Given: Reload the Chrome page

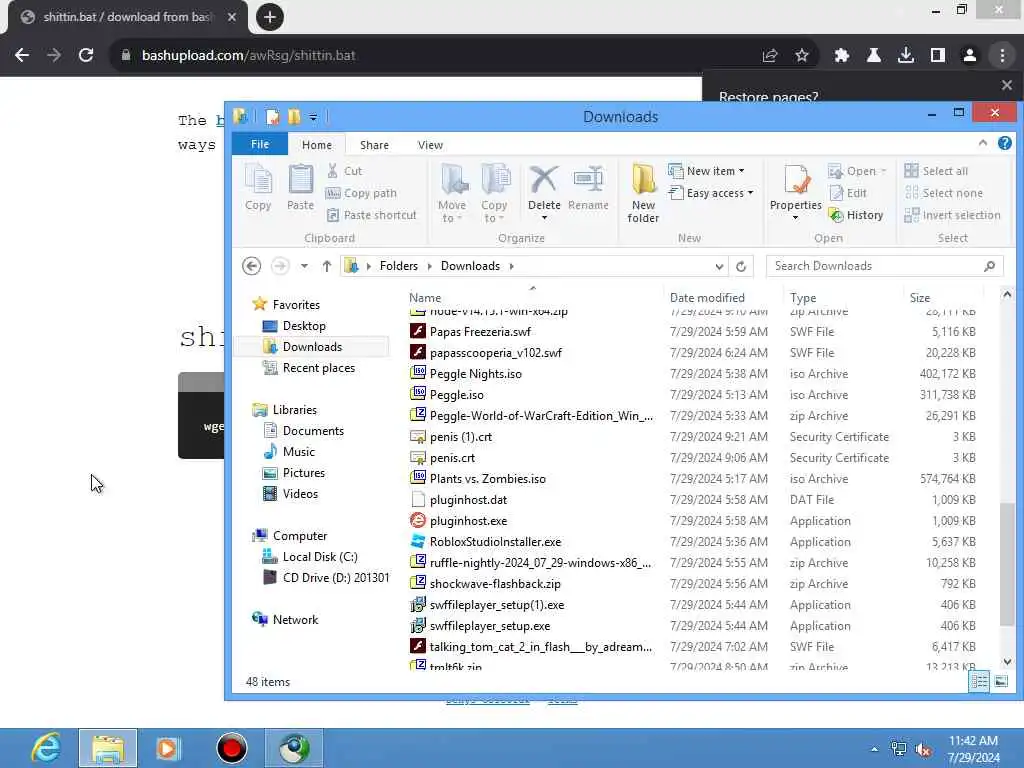Looking at the screenshot, I should point(86,56).
